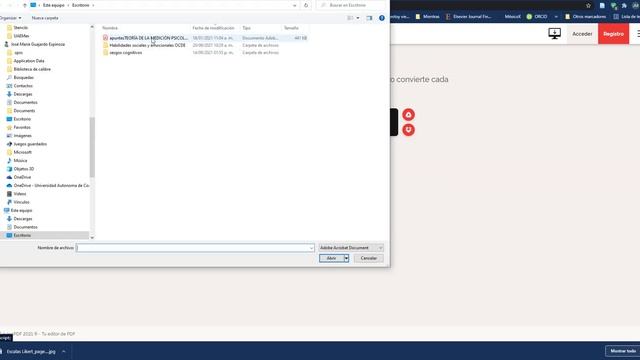This screenshot has width=640, height=360.
Task: Select Imágenes in the navigation tree
Action: [22, 136]
